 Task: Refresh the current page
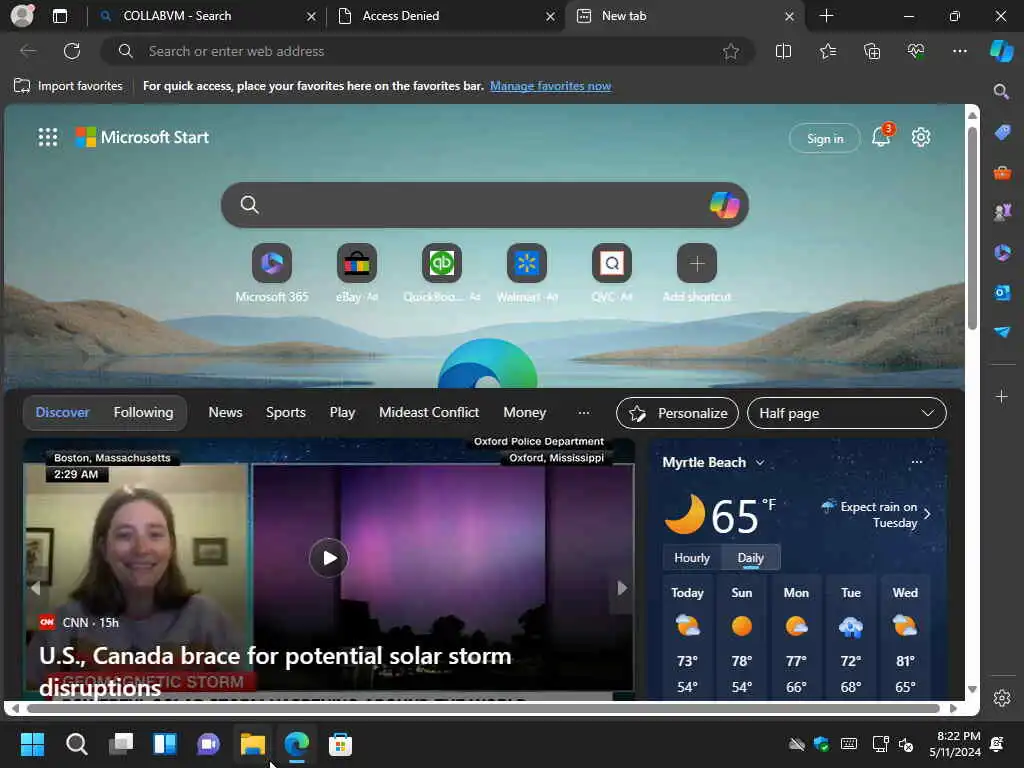click(x=72, y=51)
